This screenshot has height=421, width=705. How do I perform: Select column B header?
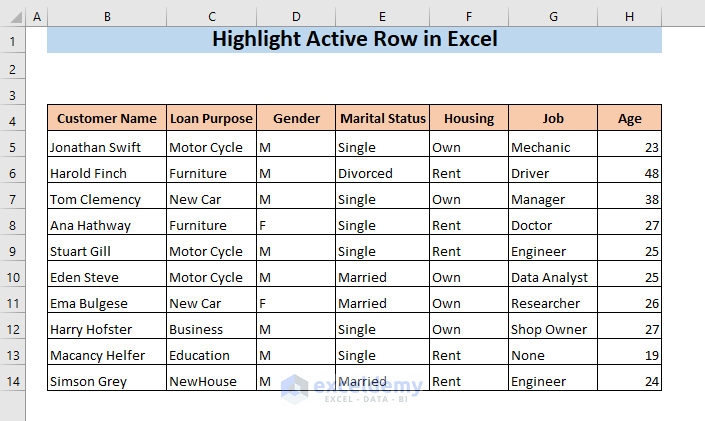click(107, 17)
